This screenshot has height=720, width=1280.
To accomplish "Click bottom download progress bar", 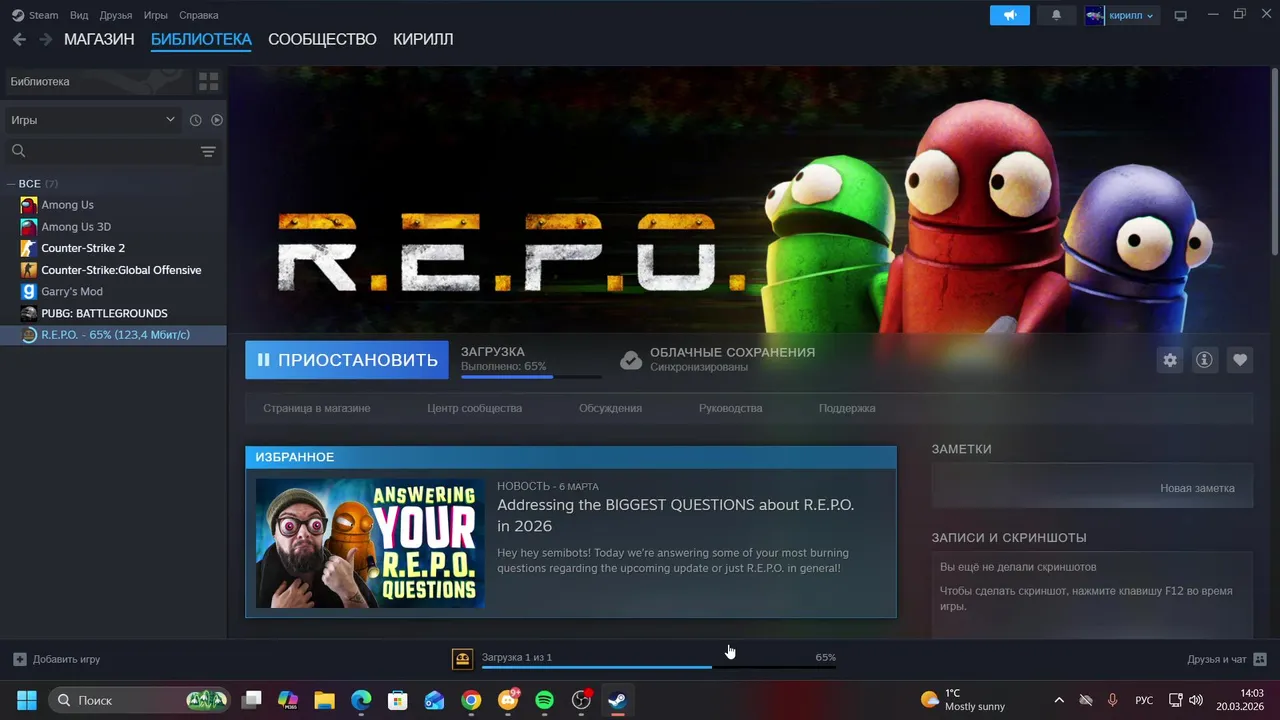I will pos(659,667).
